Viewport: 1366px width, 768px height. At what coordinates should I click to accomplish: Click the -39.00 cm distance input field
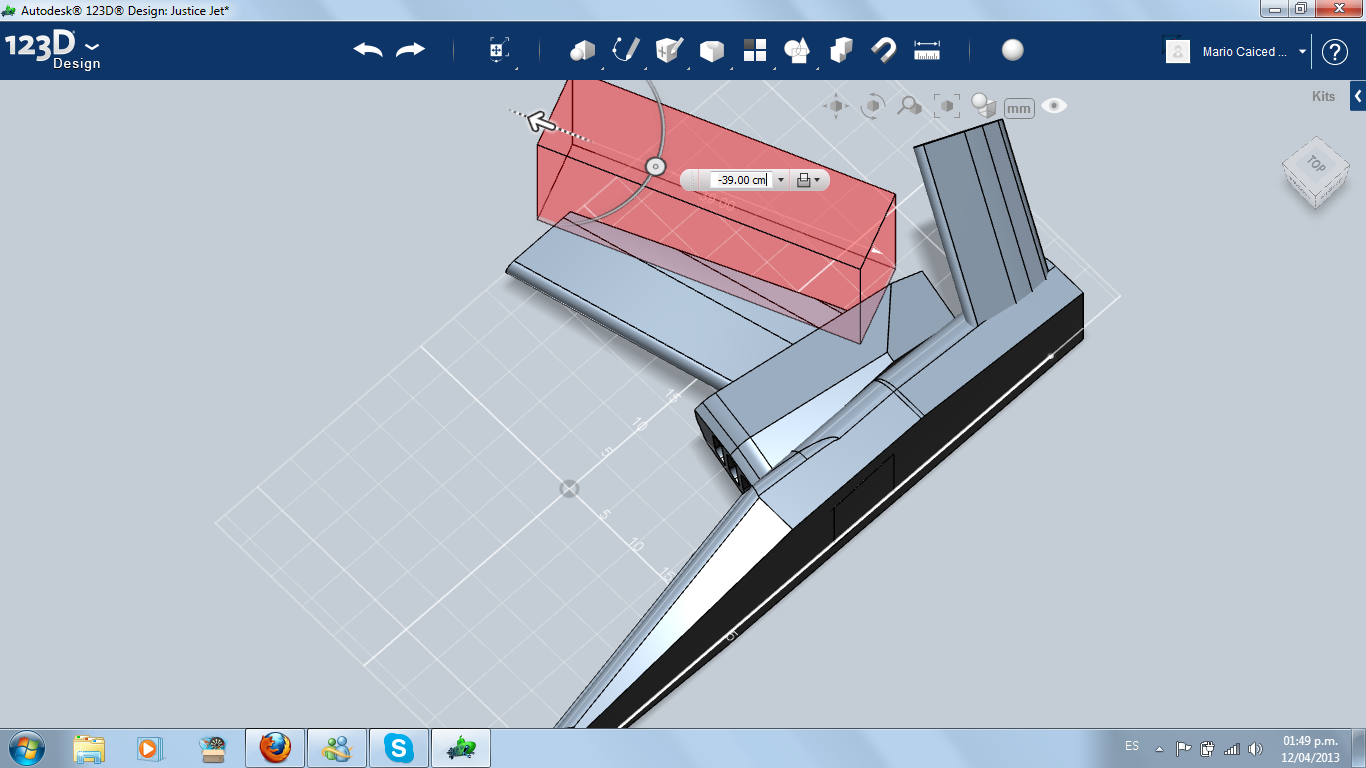pyautogui.click(x=739, y=180)
